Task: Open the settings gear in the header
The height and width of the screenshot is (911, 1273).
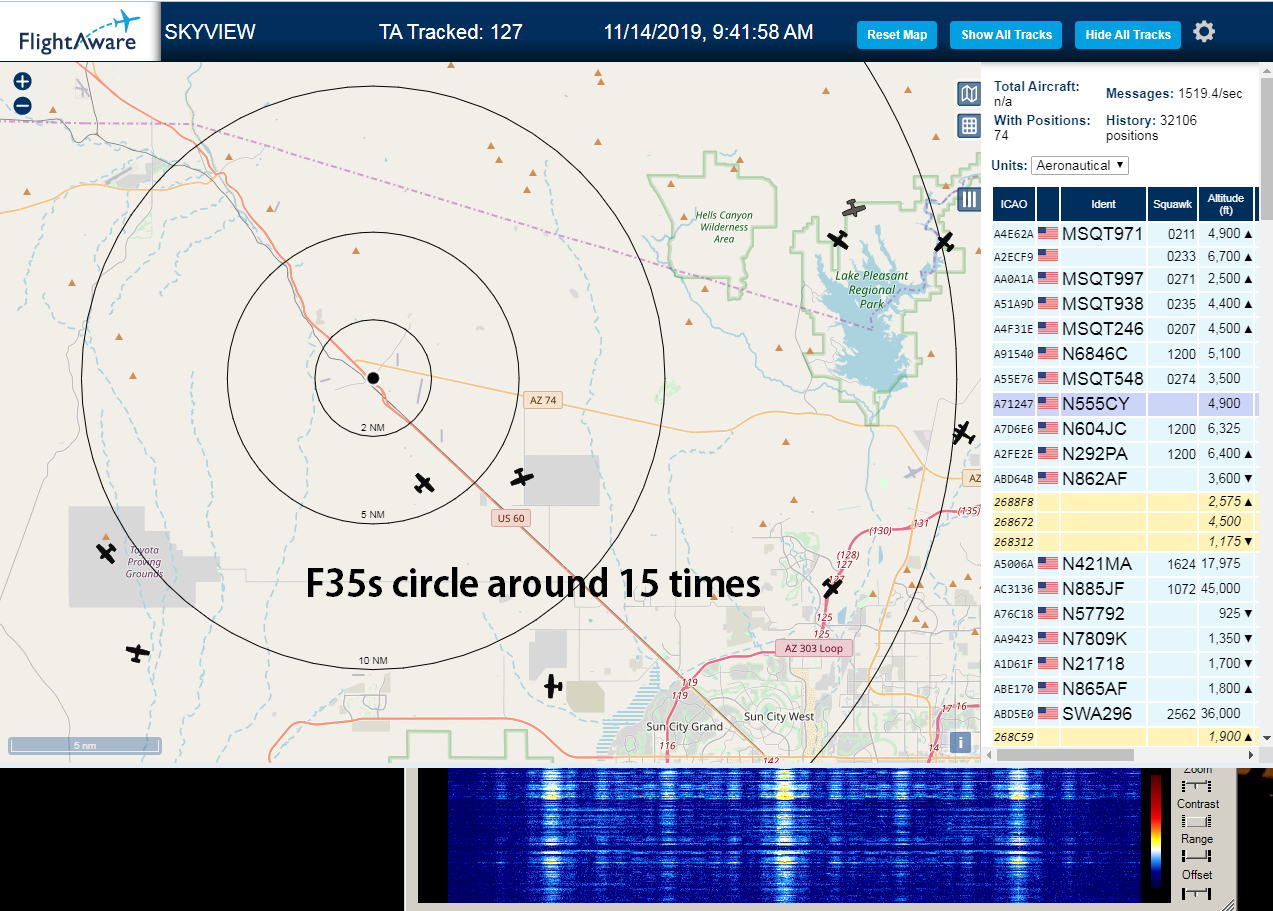Action: click(1204, 32)
